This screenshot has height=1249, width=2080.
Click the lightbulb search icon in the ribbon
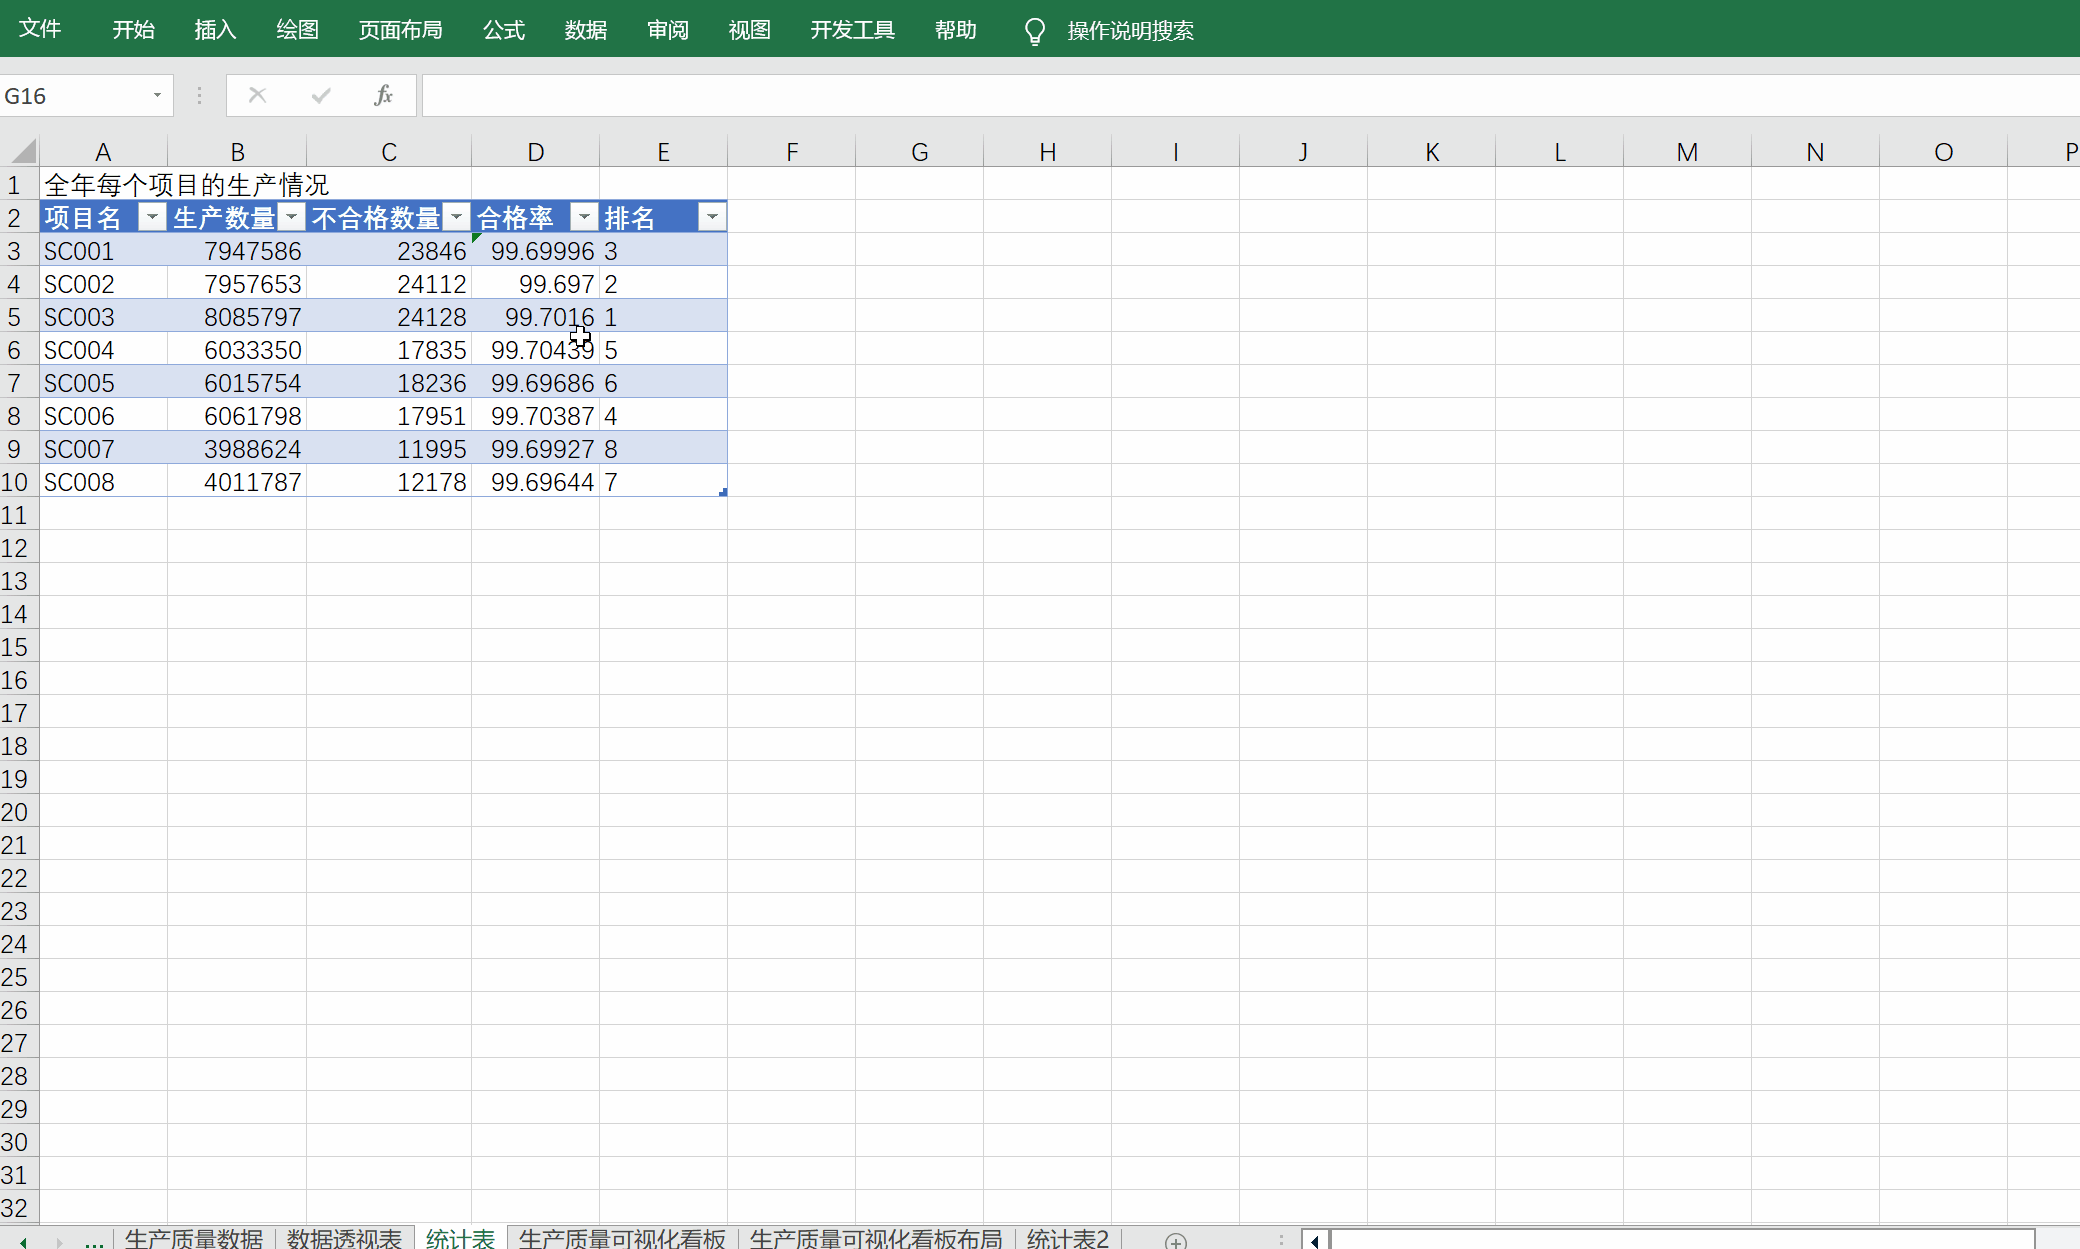tap(1035, 31)
